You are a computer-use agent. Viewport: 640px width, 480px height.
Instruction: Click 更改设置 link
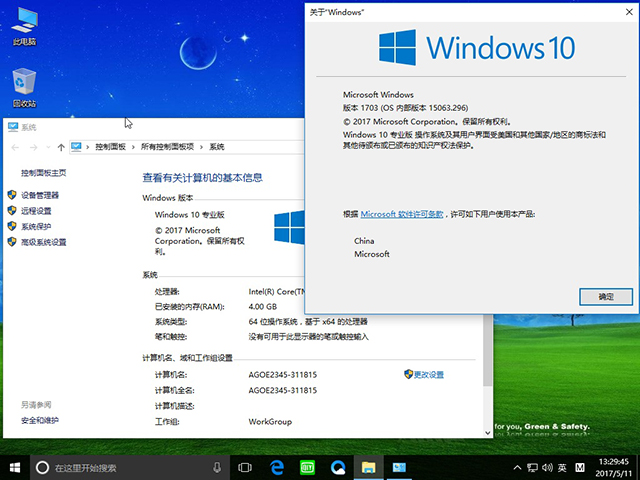(429, 375)
